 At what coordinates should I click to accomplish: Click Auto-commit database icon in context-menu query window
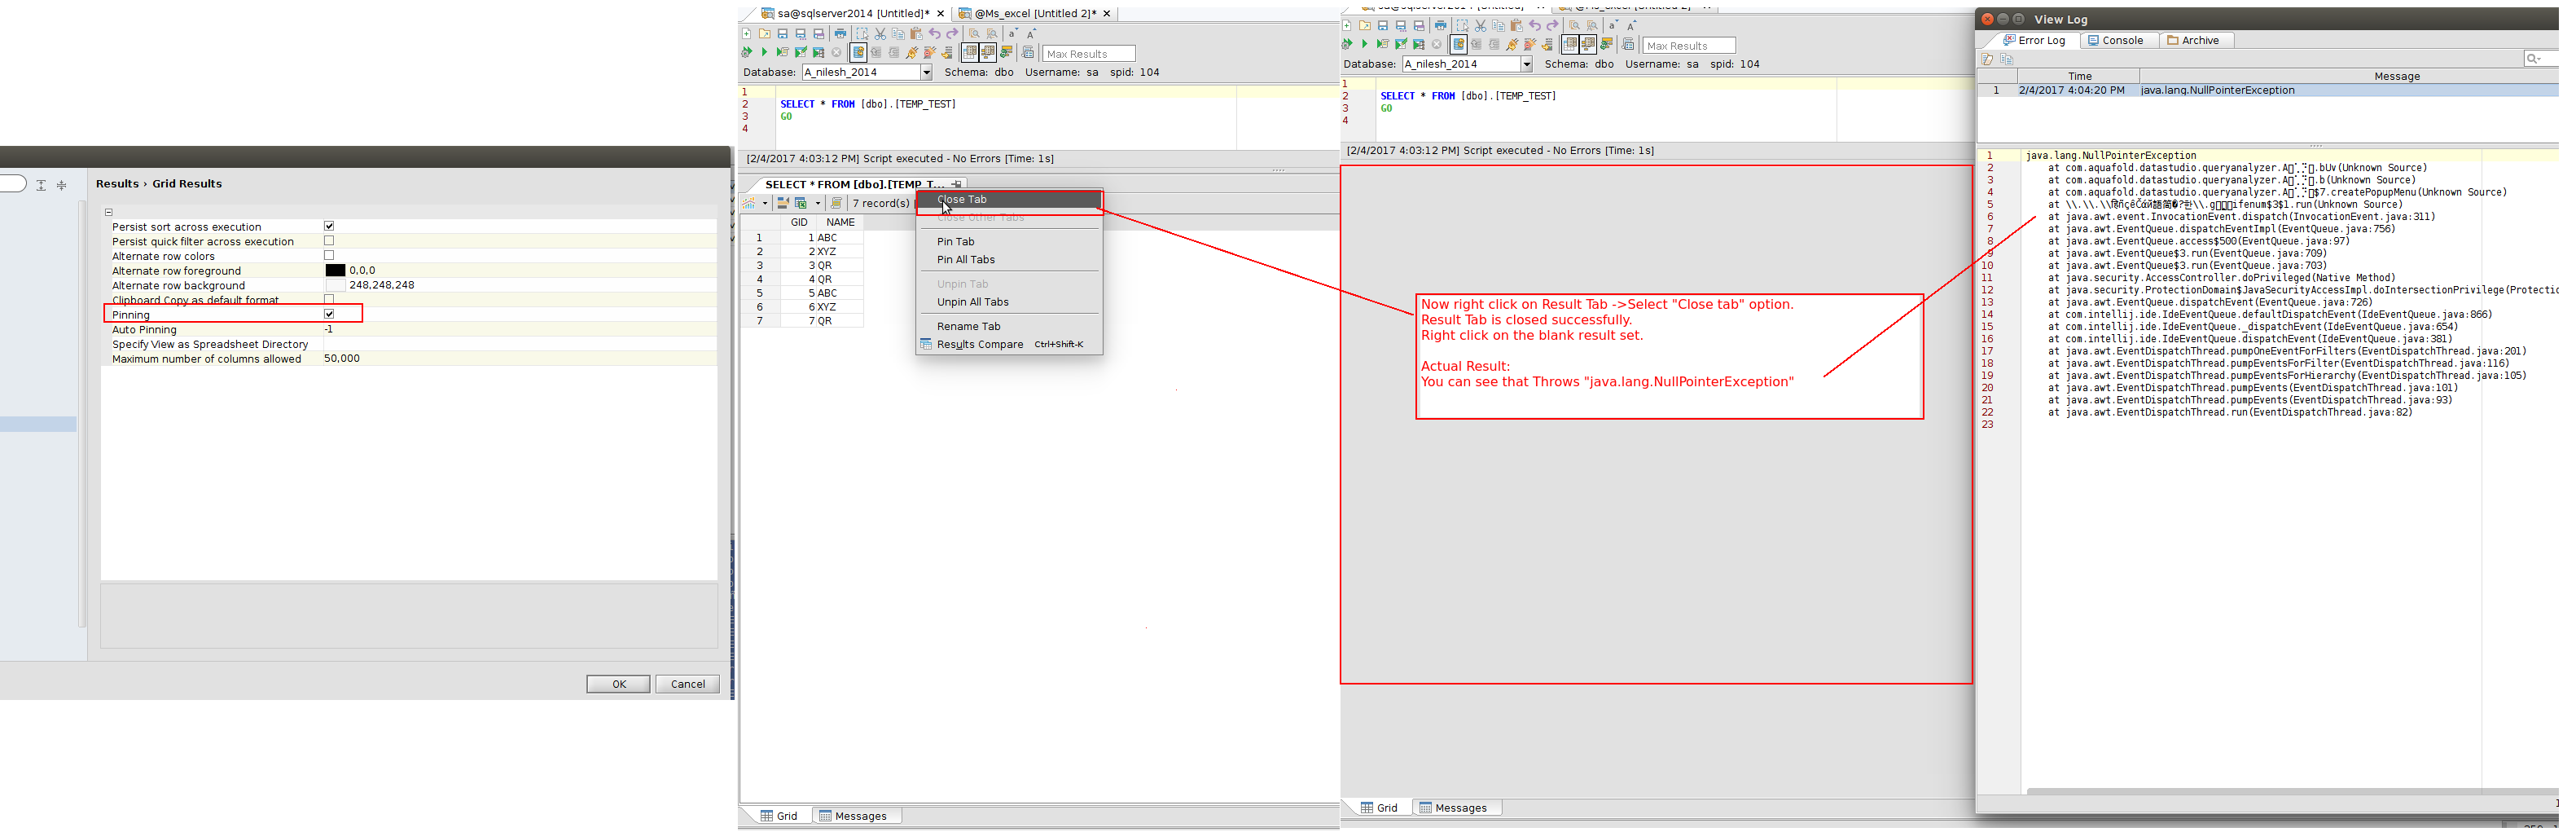(859, 53)
